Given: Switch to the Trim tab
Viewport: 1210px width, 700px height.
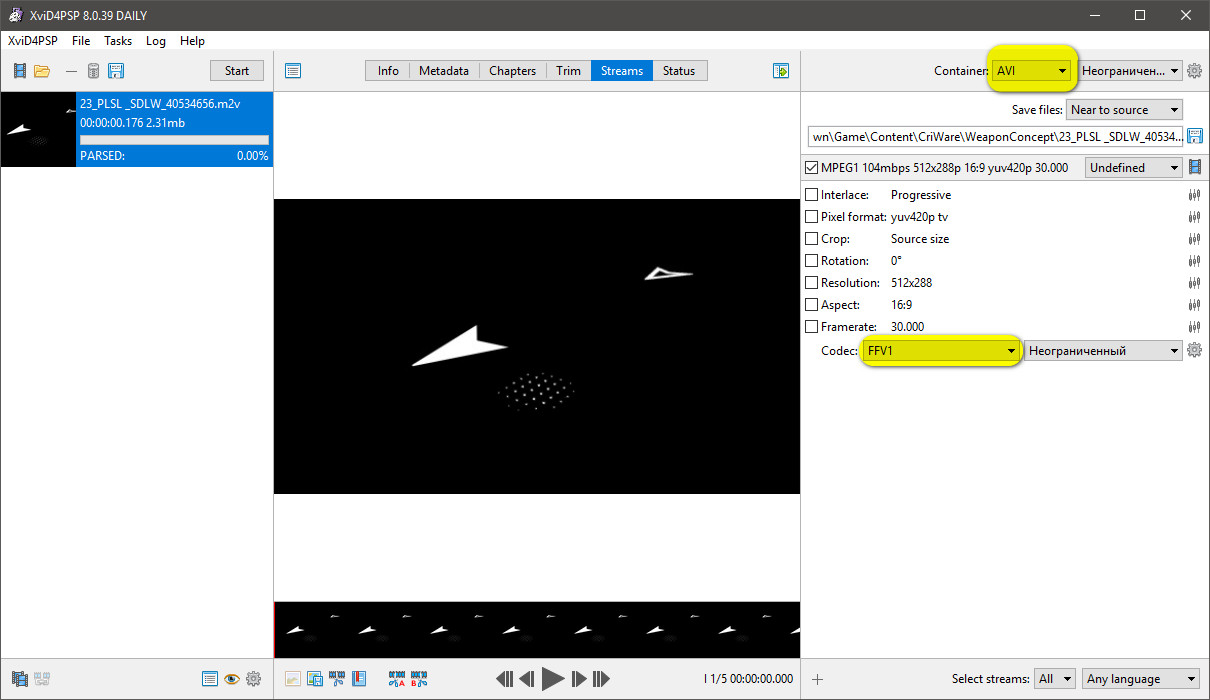Looking at the screenshot, I should pos(568,71).
